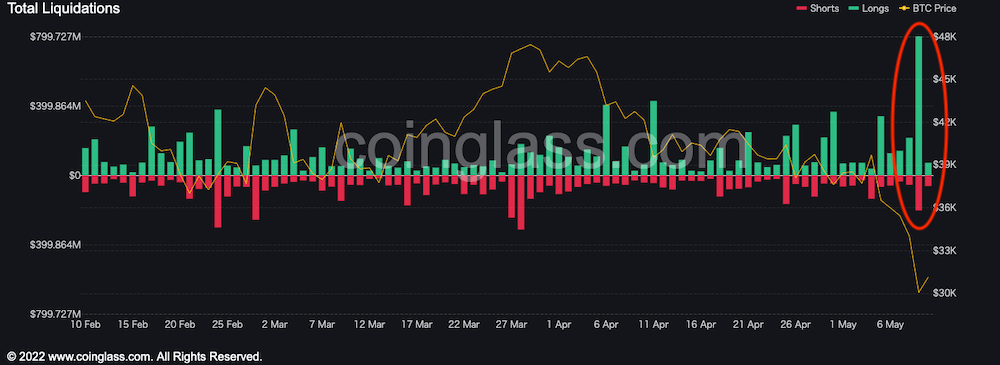Click the 10 Feb date label

tap(85, 325)
